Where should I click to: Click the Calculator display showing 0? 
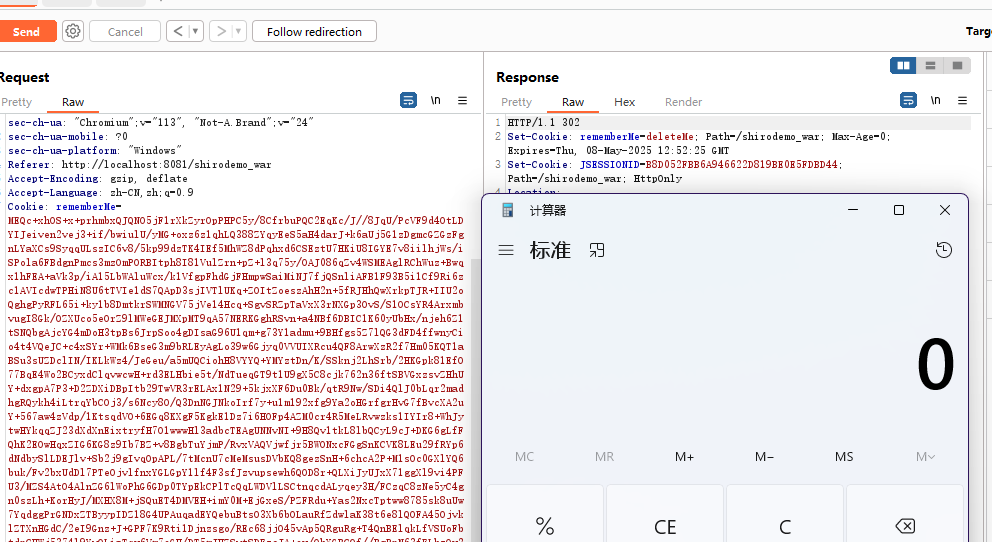coord(935,365)
